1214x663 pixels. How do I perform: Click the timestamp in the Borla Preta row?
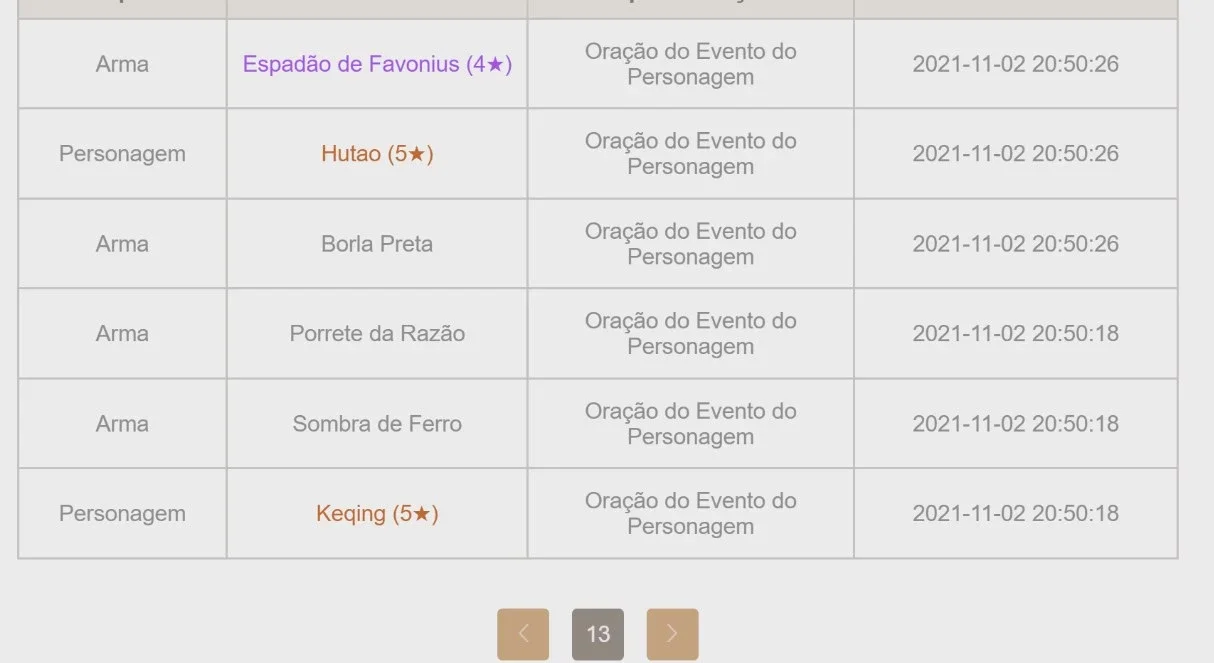[1015, 244]
